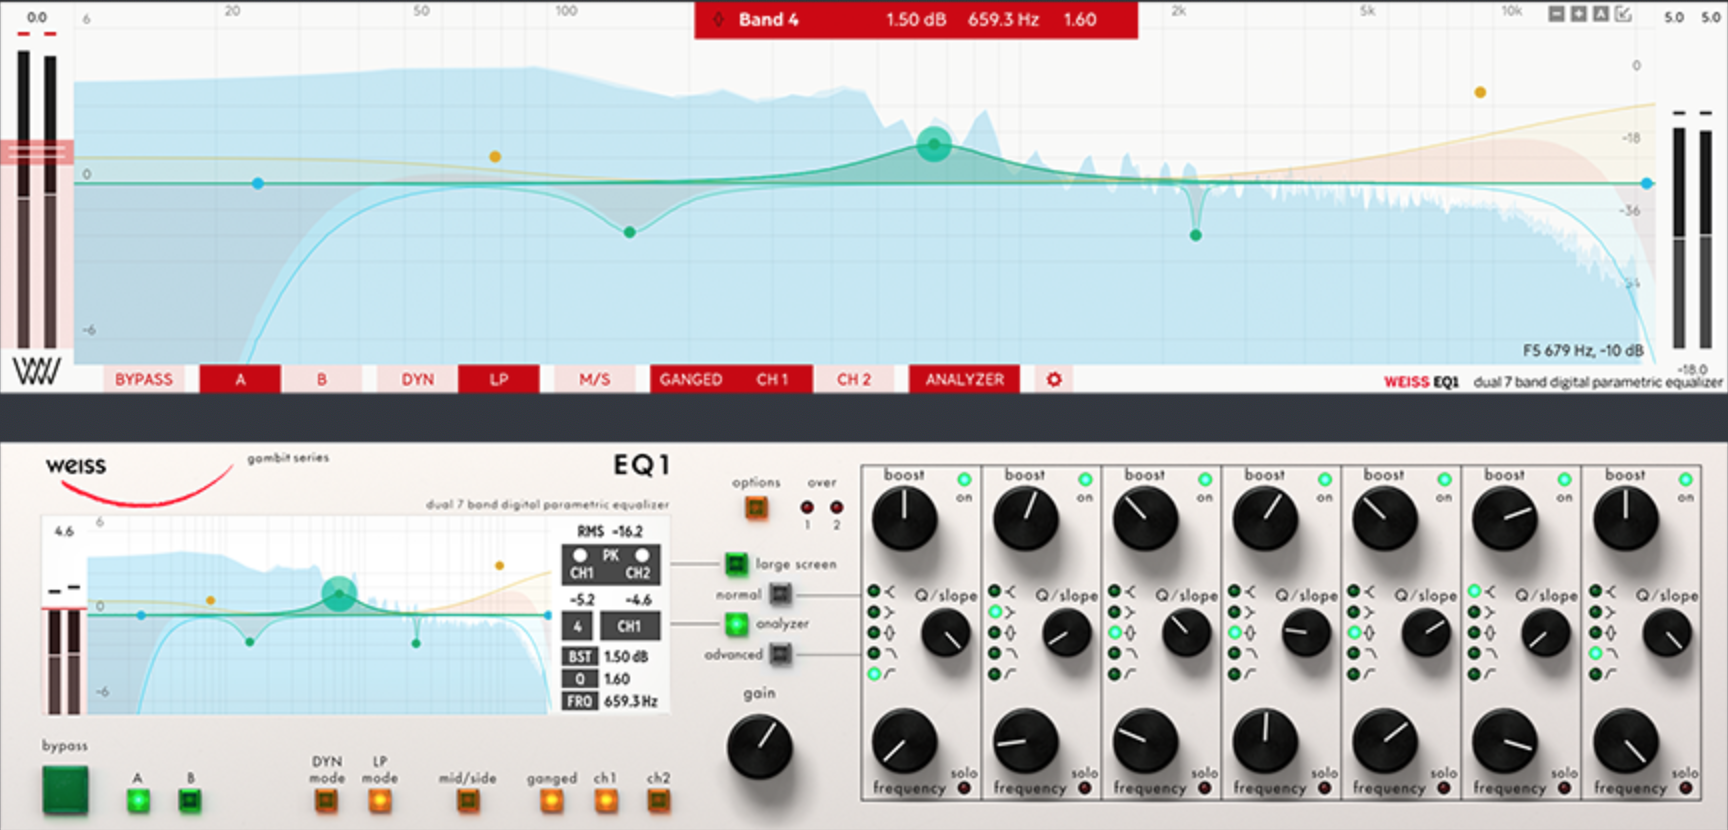Click the orange options button
1728x830 pixels.
point(756,508)
